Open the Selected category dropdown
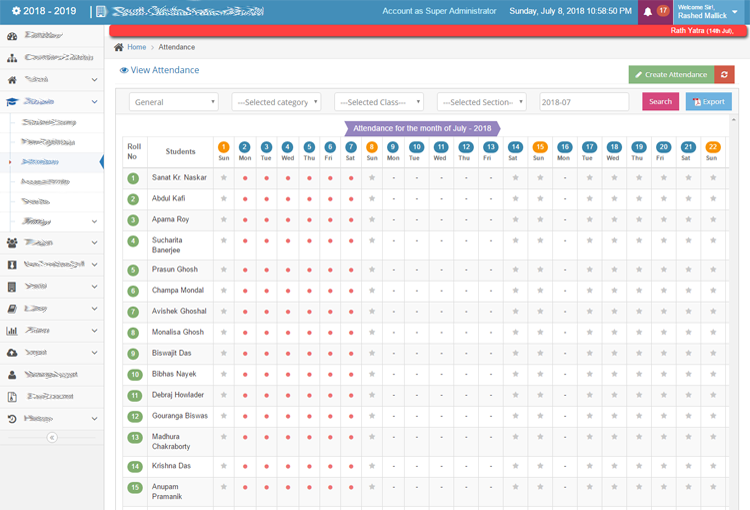This screenshot has height=510, width=750. [x=276, y=102]
